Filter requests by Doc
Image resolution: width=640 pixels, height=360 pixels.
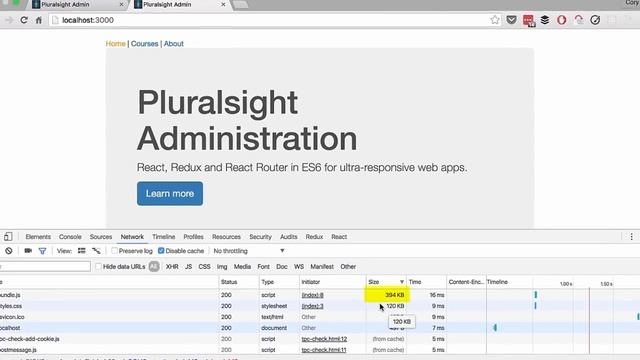[x=282, y=267]
